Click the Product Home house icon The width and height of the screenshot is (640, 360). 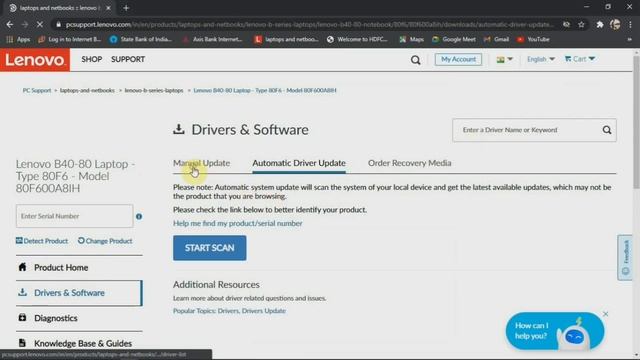point(22,267)
